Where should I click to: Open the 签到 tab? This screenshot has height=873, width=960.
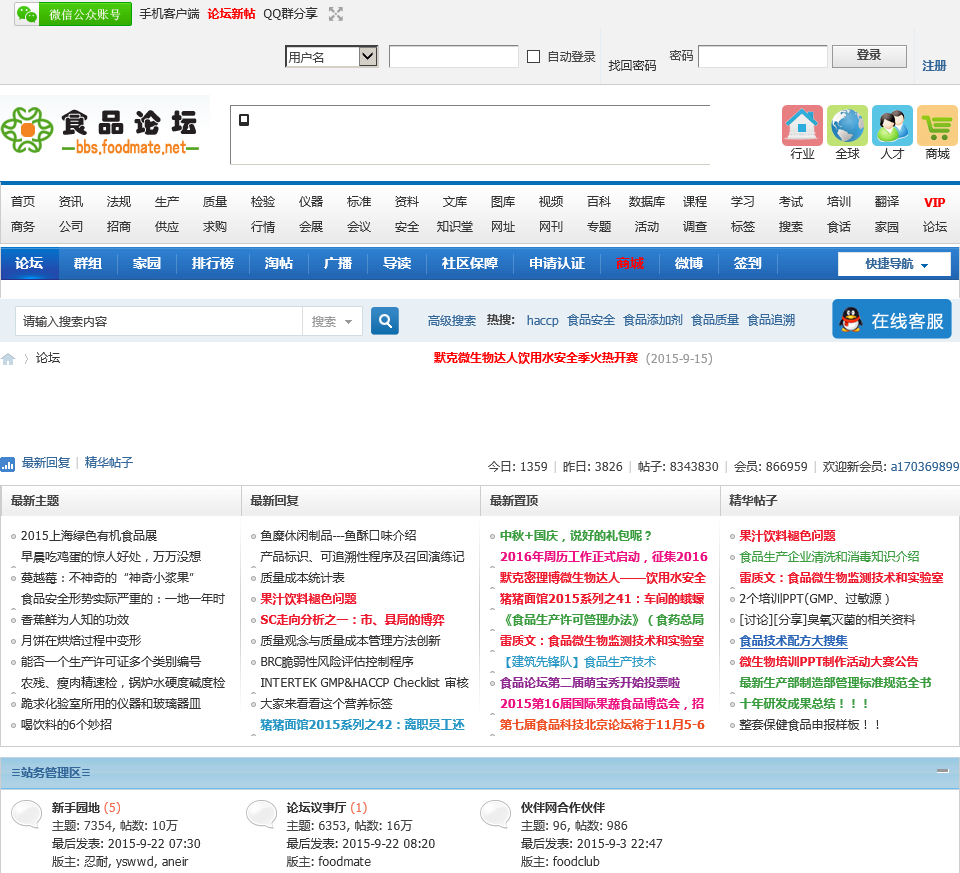[x=748, y=263]
